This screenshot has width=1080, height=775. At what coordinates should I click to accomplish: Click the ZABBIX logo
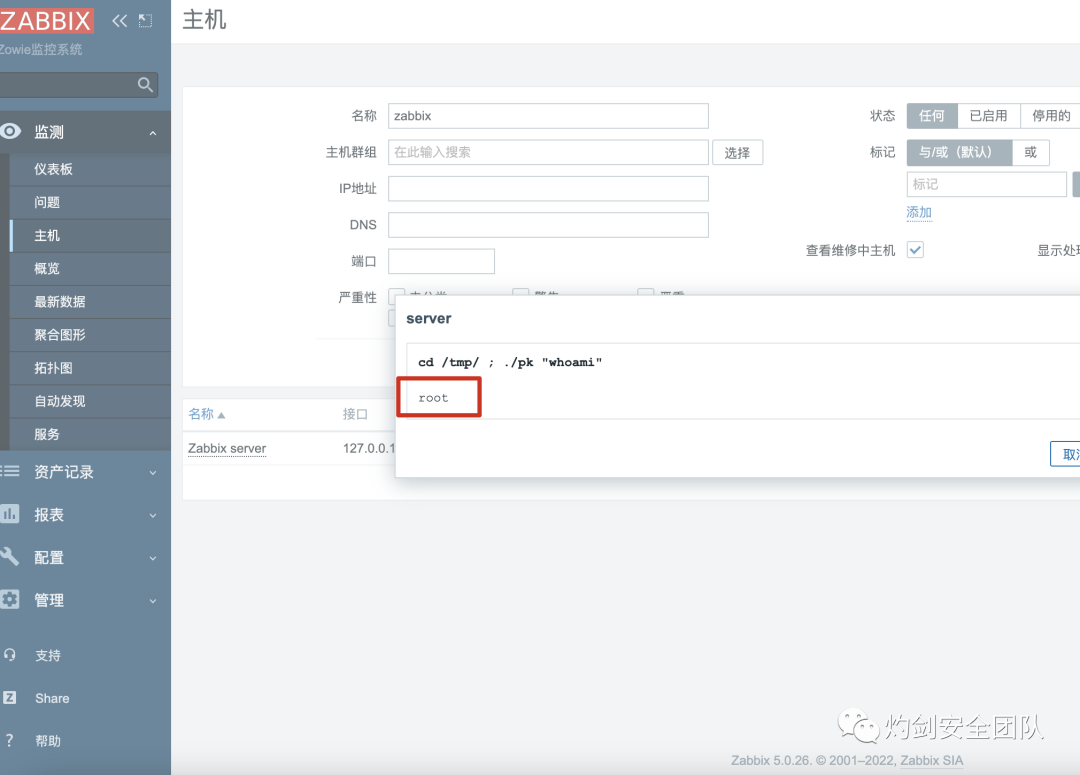[46, 21]
